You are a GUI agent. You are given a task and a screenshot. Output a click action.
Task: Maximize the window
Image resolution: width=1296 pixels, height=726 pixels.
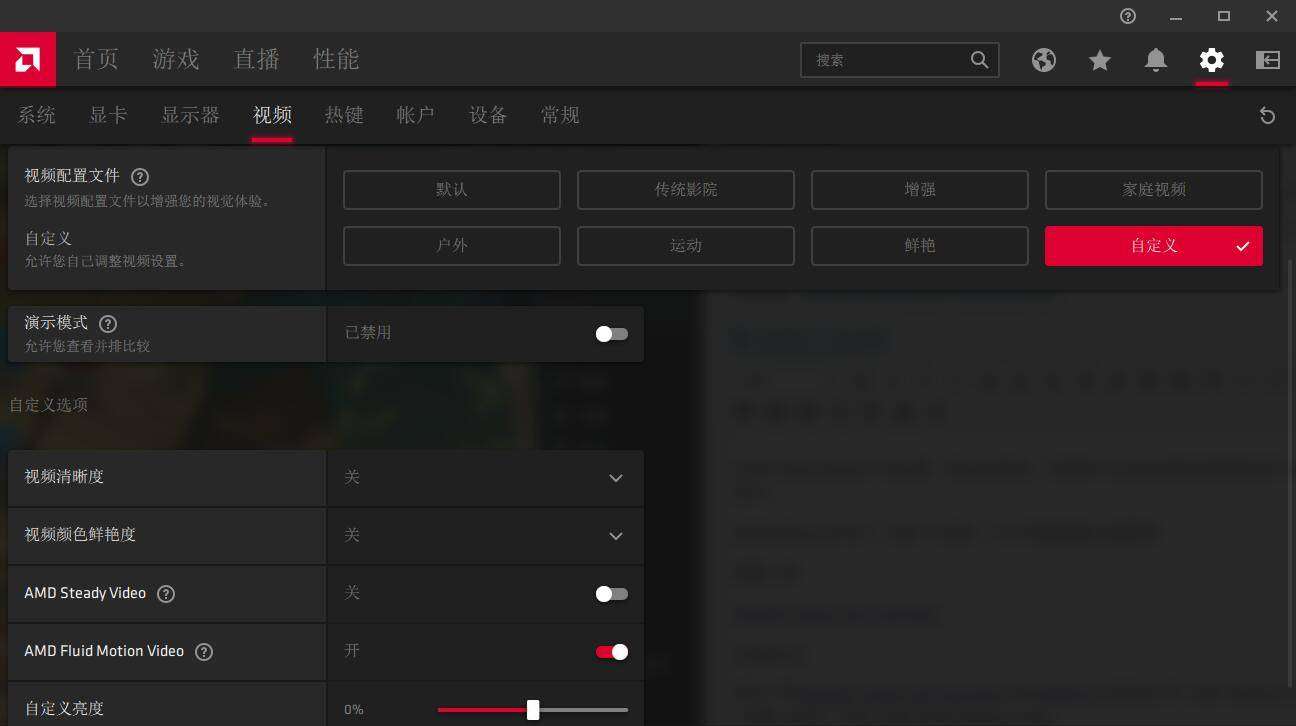pyautogui.click(x=1224, y=16)
